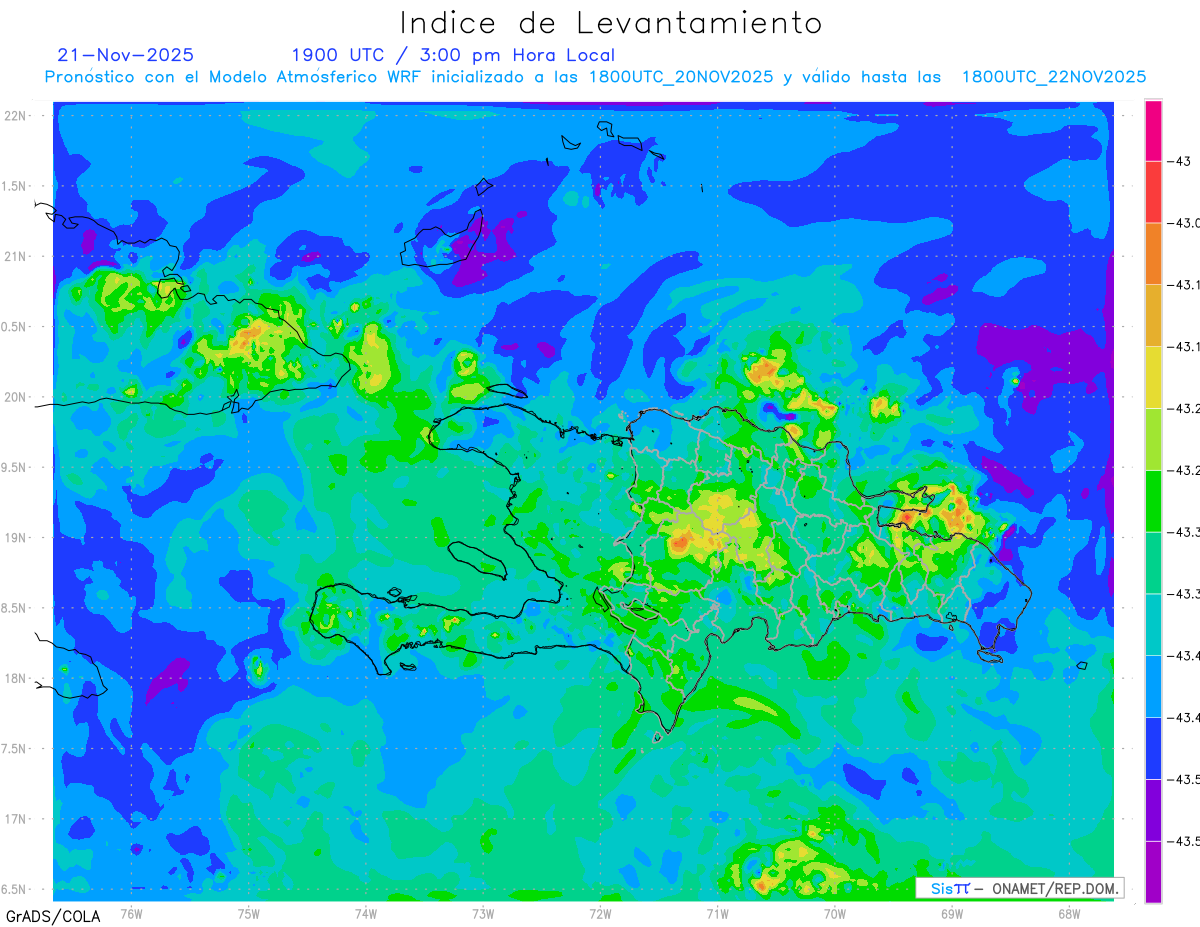The width and height of the screenshot is (1200, 927).
Task: Click the '73W' longitude label
Action: (x=483, y=913)
